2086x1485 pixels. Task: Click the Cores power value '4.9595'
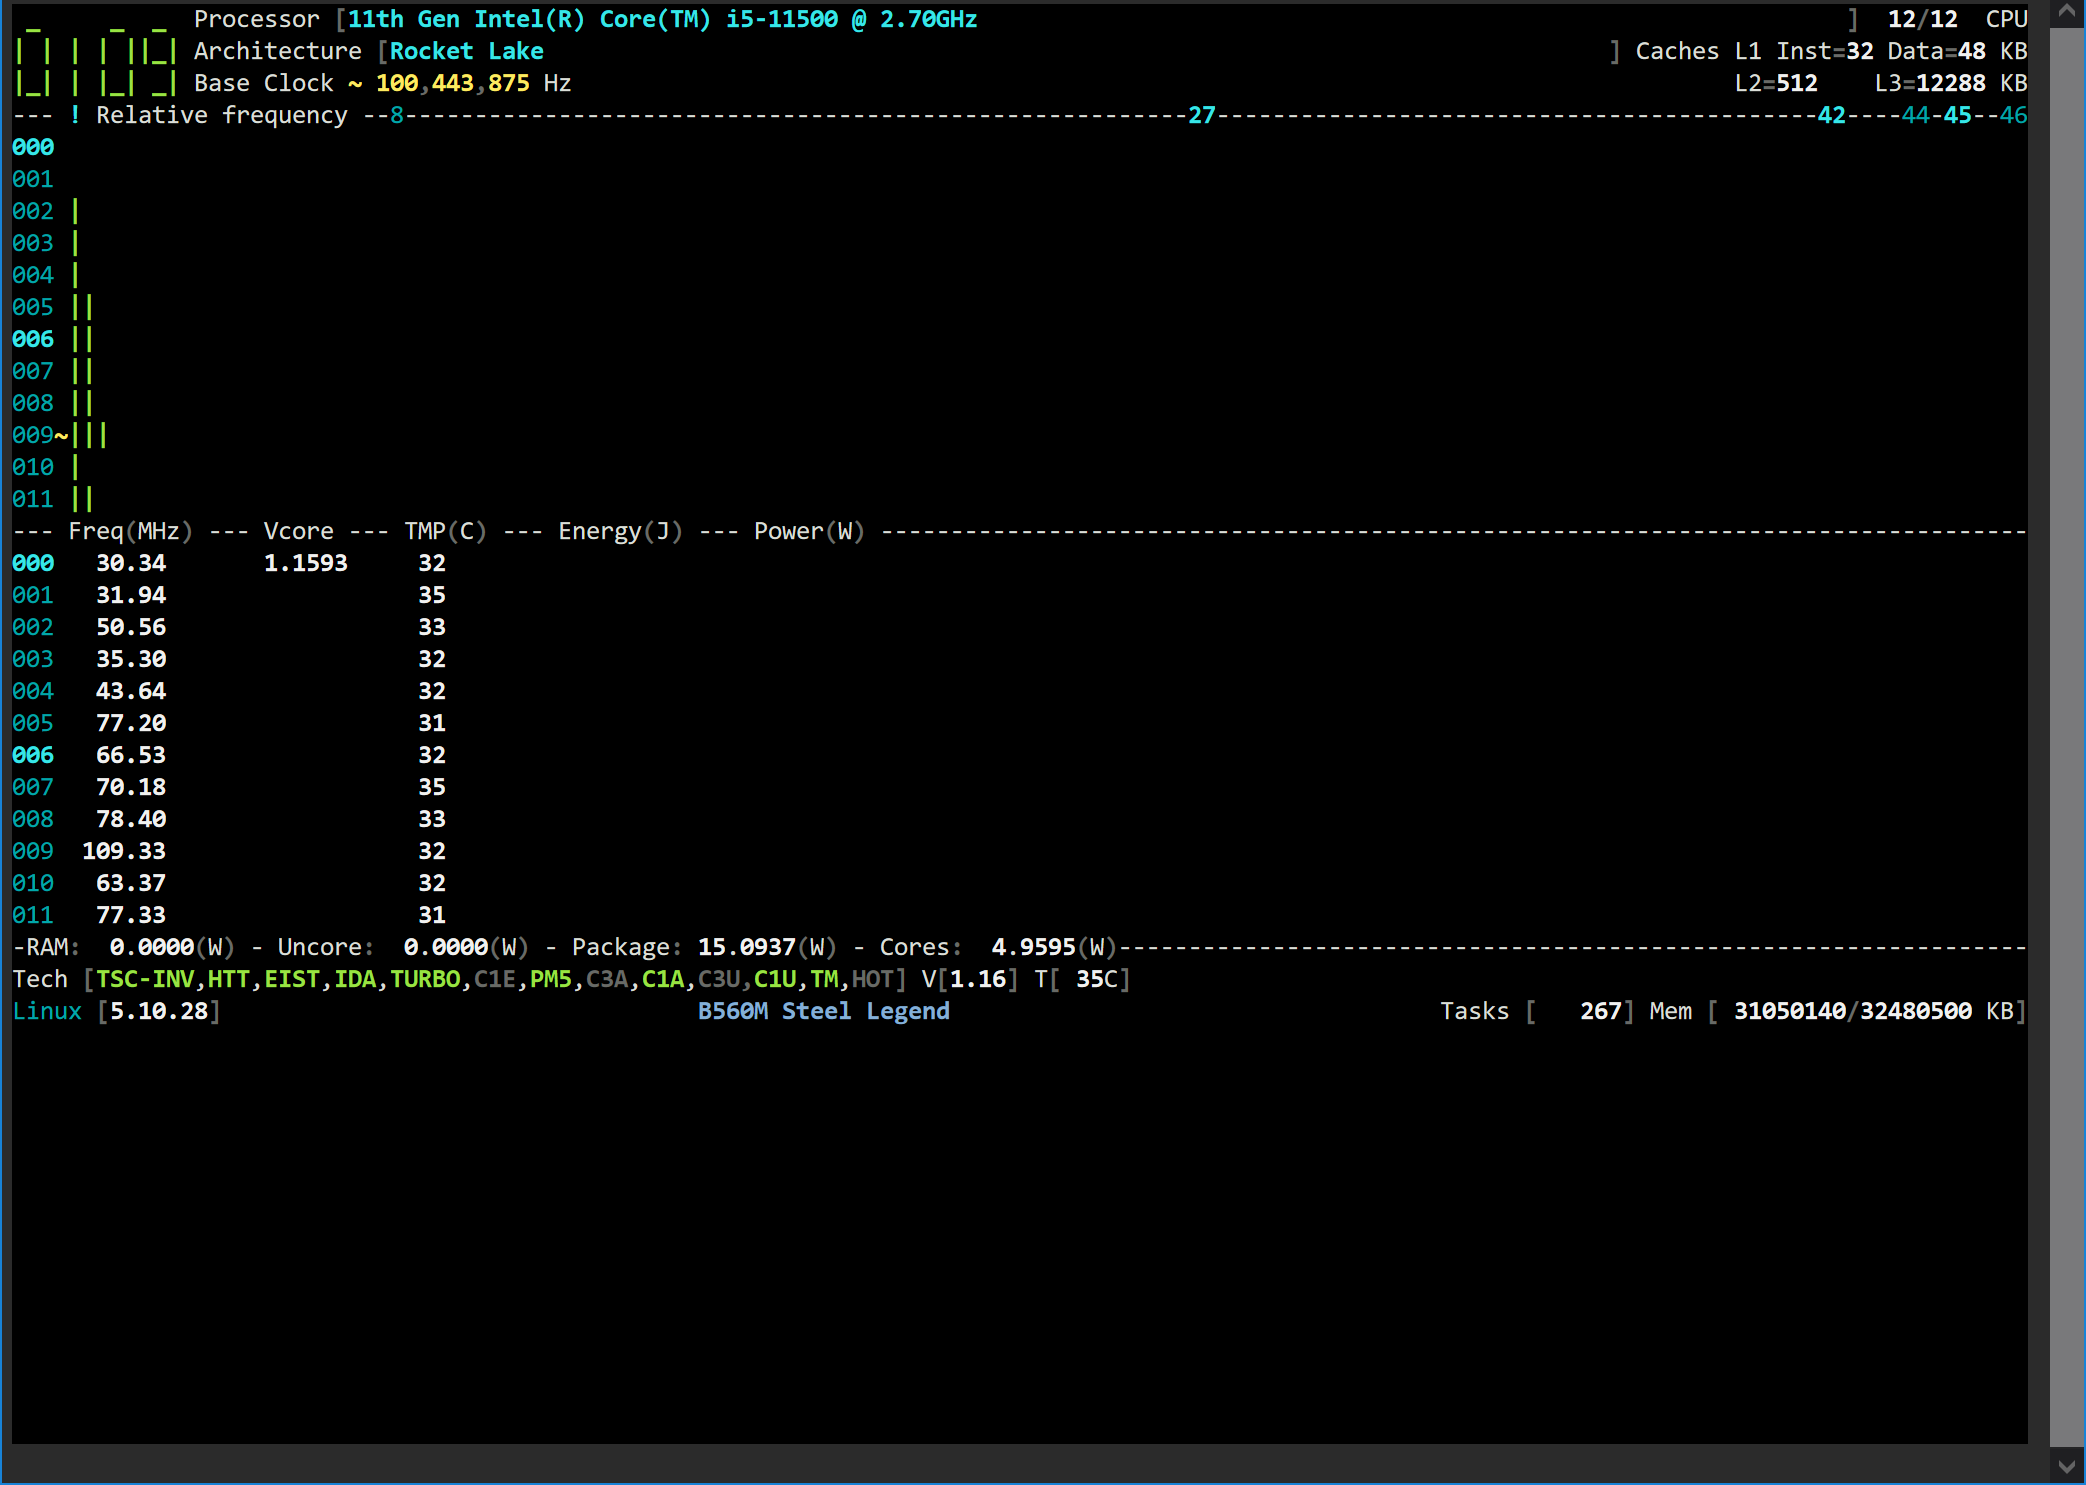pos(1033,947)
